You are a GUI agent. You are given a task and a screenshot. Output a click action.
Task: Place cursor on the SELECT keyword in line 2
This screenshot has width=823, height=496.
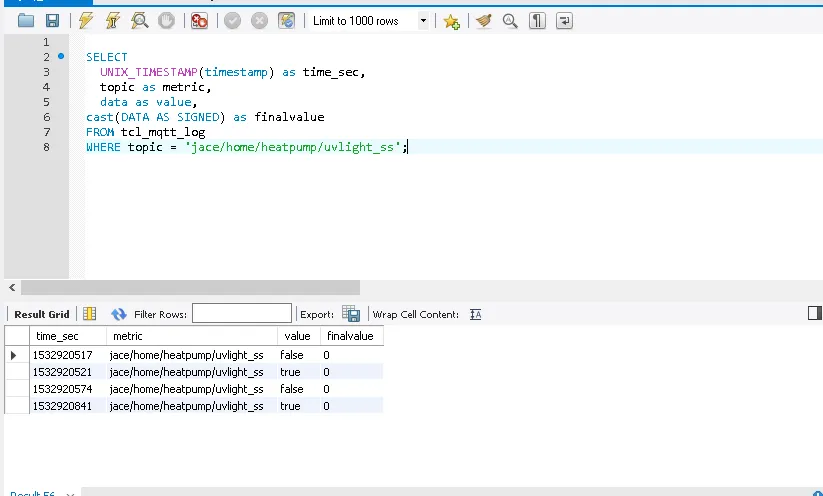[x=107, y=57]
